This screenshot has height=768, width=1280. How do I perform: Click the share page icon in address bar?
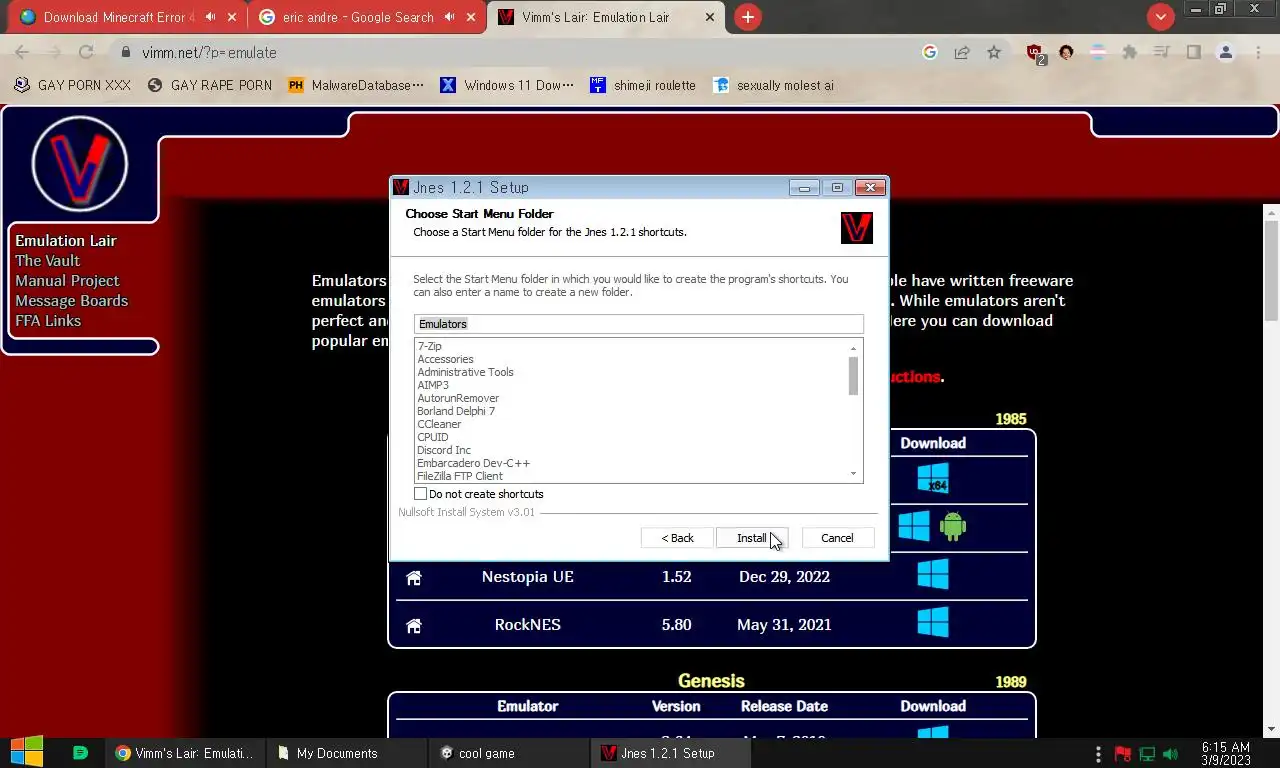(x=961, y=52)
